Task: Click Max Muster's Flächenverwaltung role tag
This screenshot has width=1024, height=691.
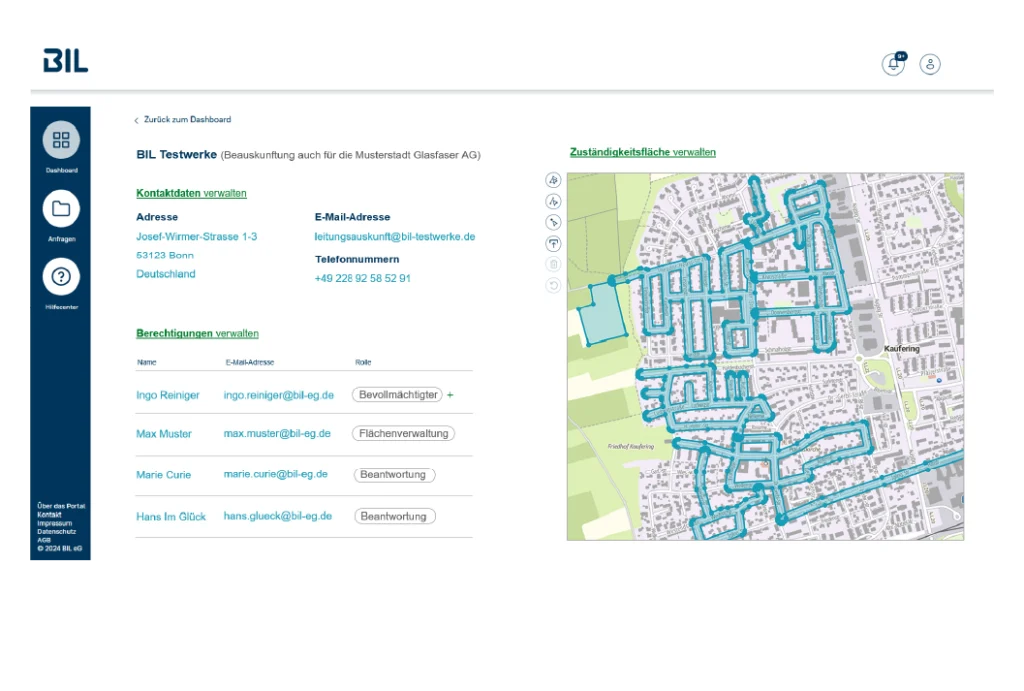Action: pos(403,434)
